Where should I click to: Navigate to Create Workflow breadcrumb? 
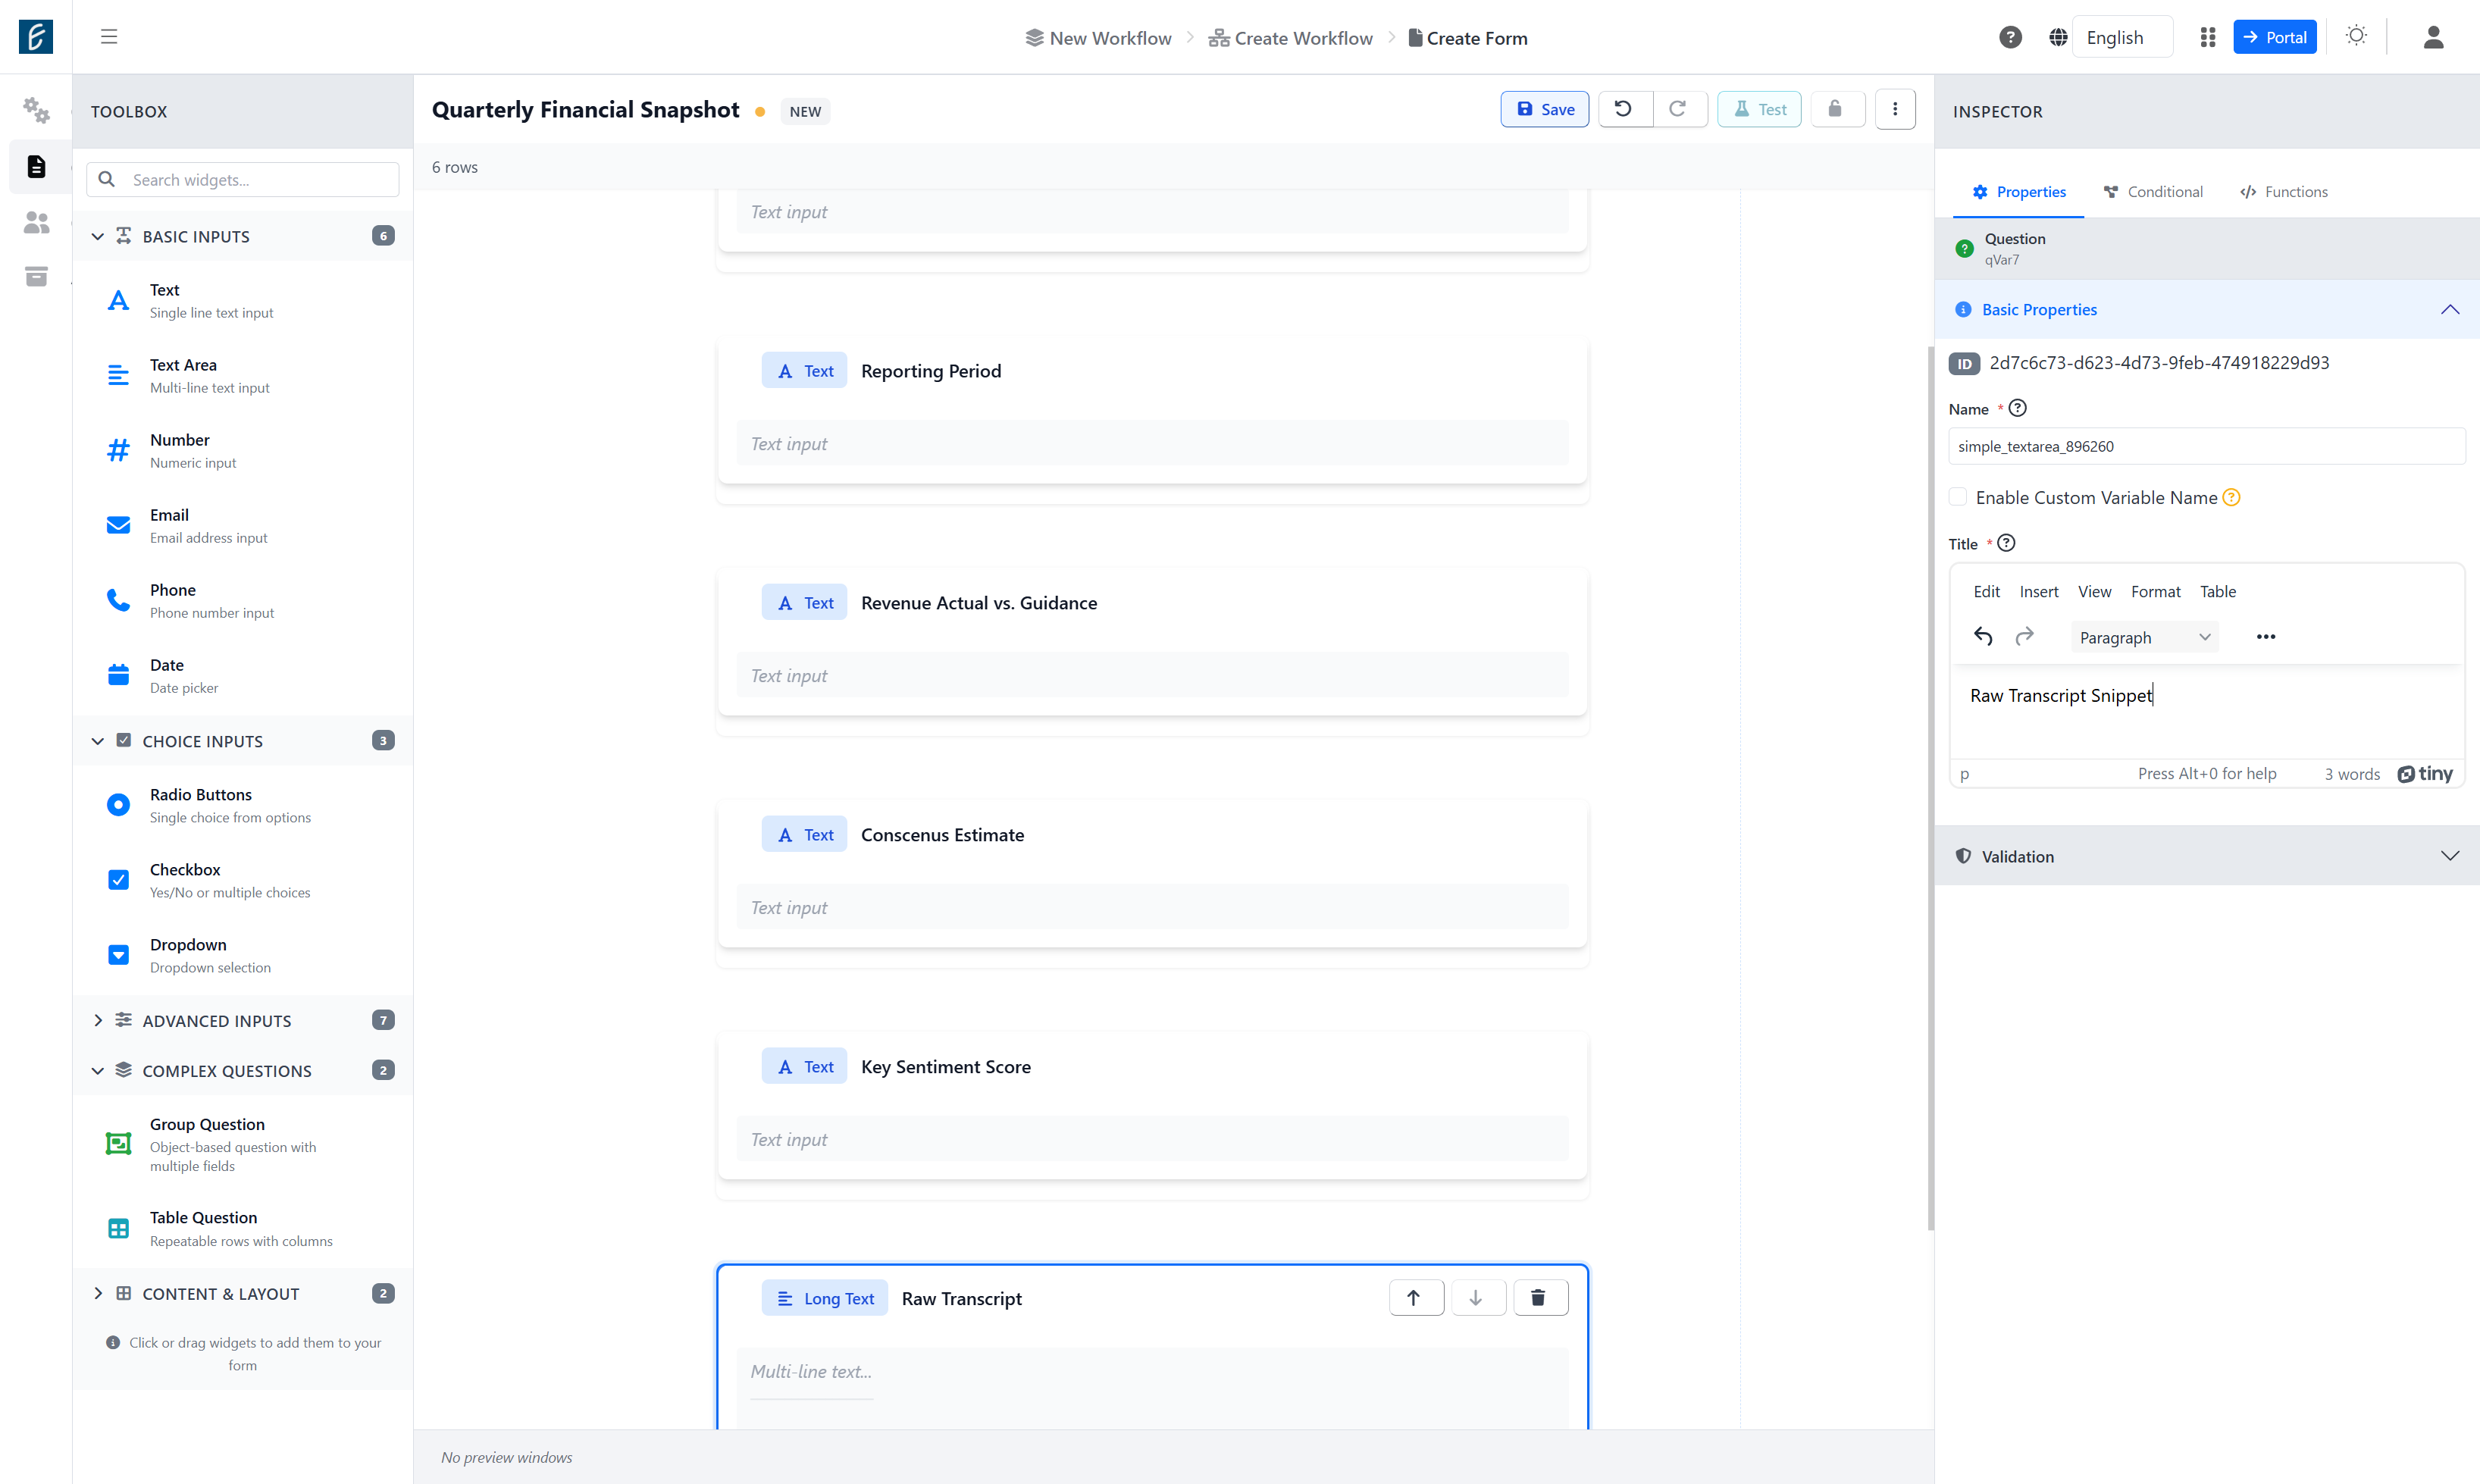1291,38
